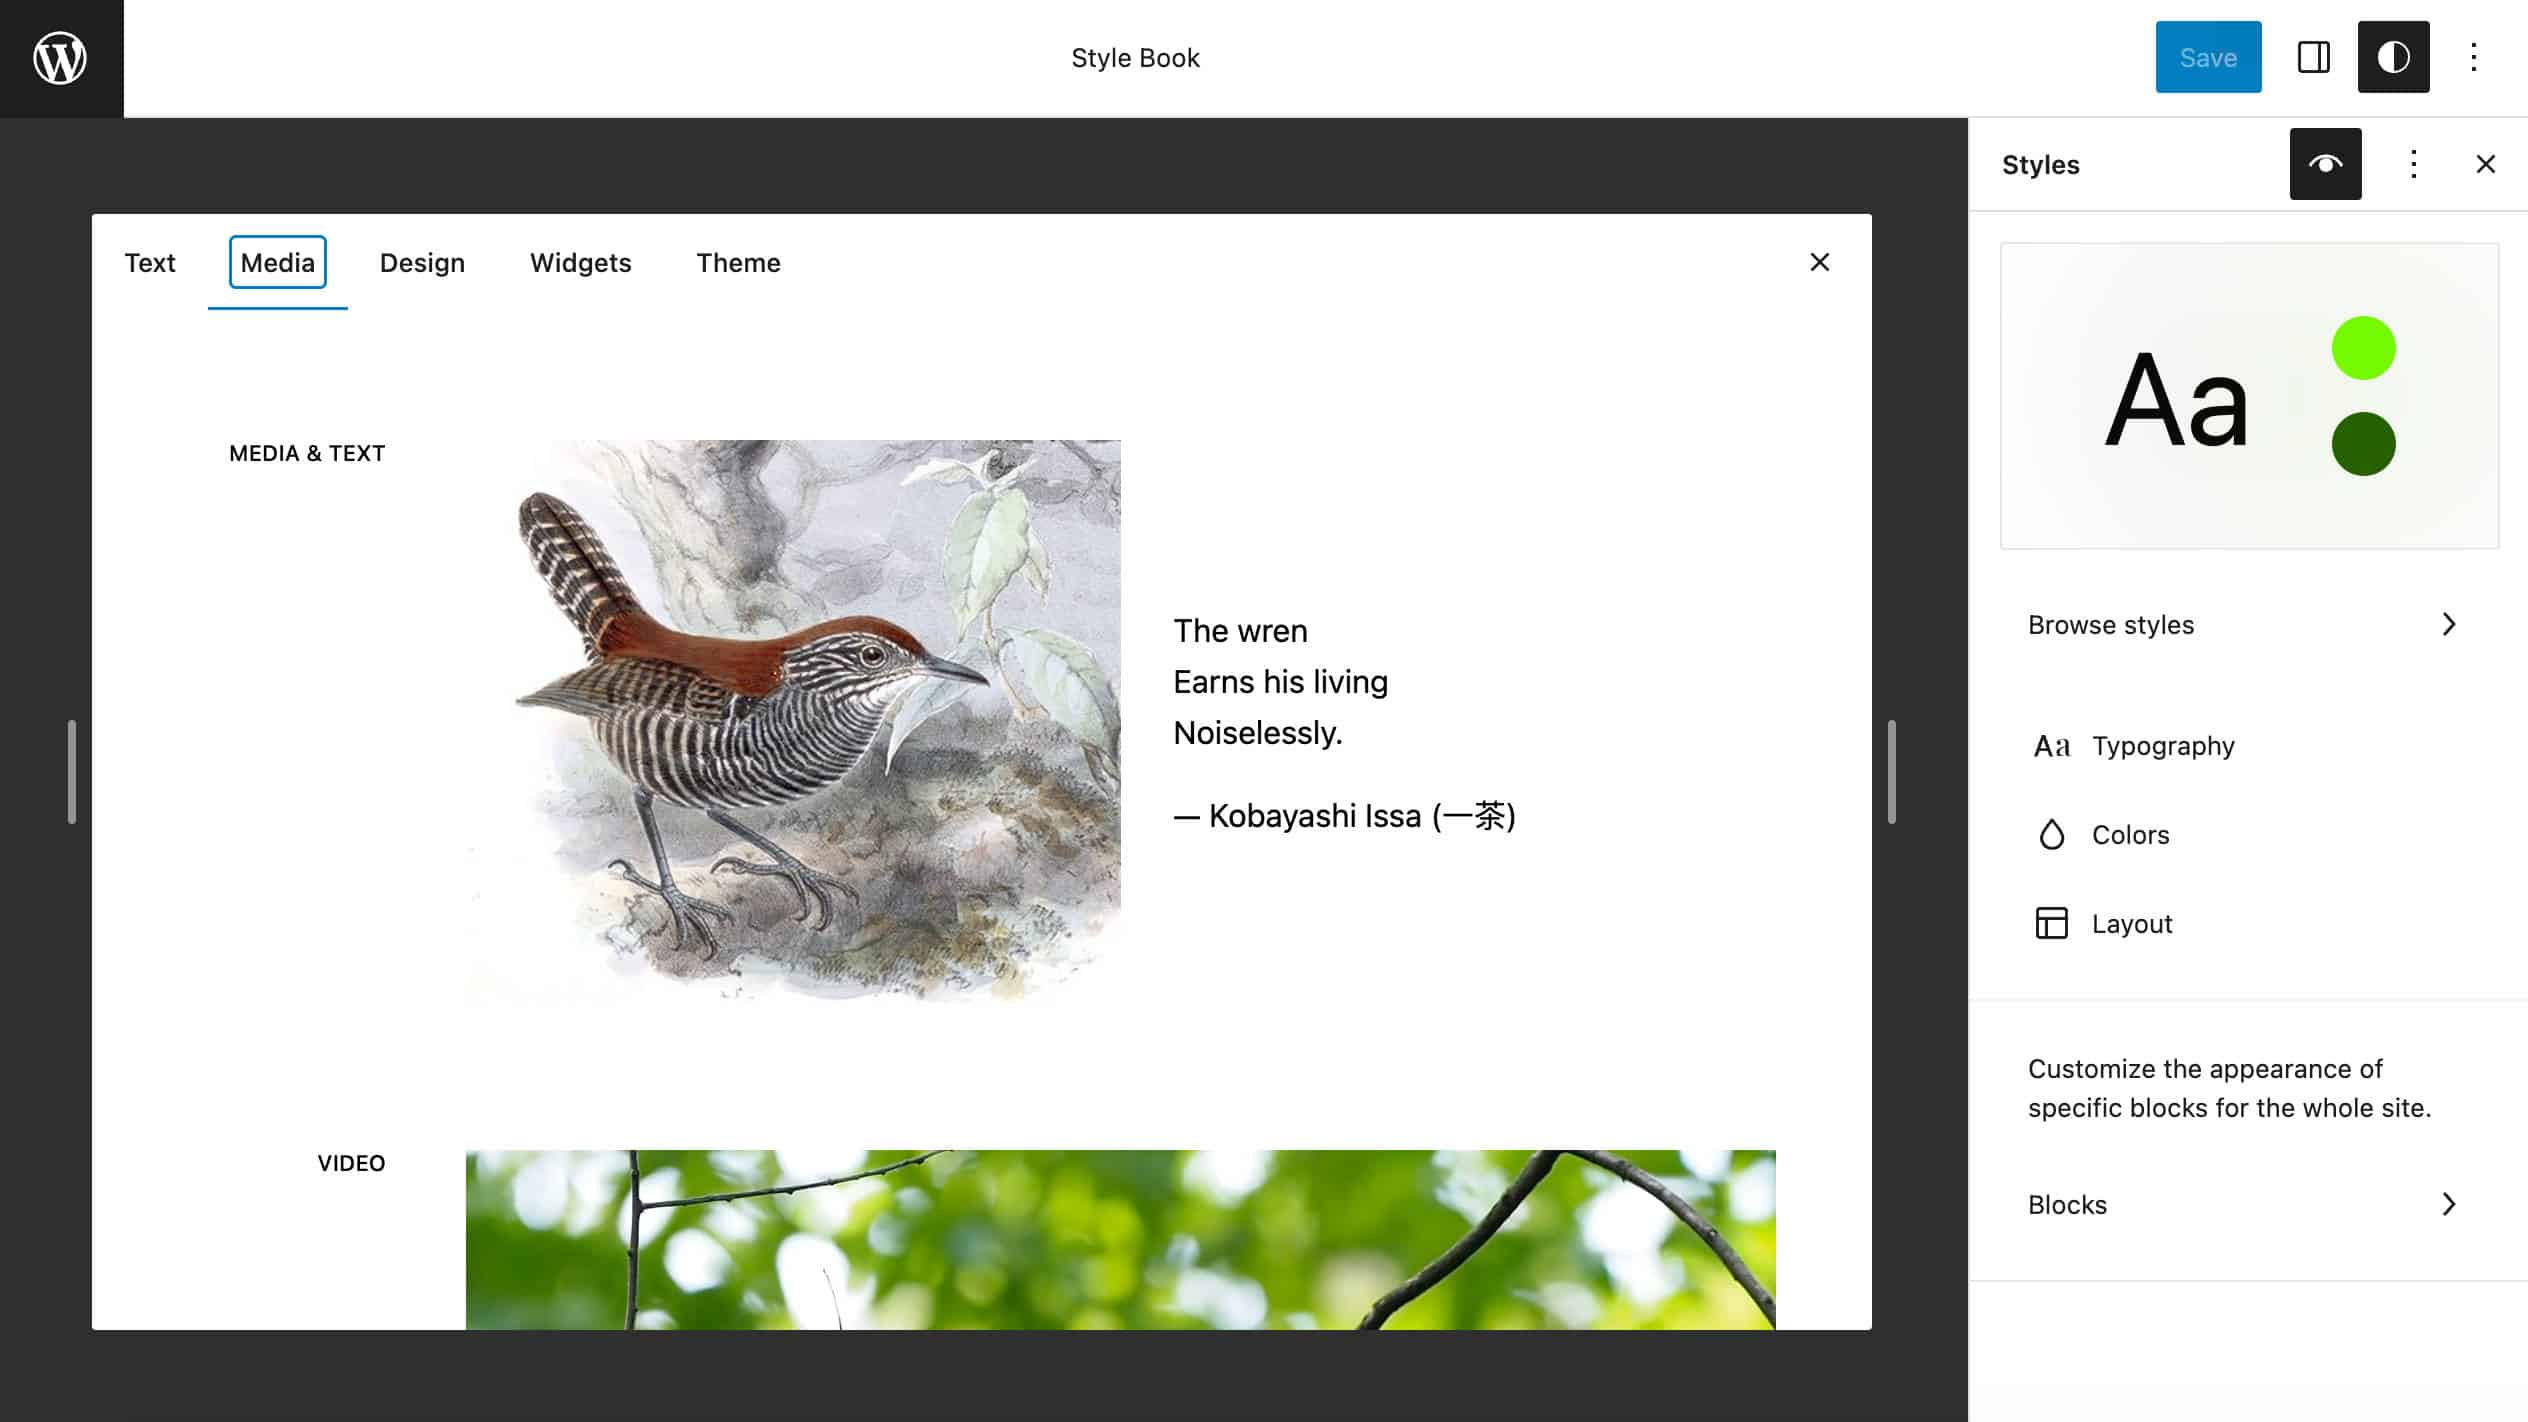2528x1422 pixels.
Task: Click the Layout settings icon
Action: (2051, 922)
